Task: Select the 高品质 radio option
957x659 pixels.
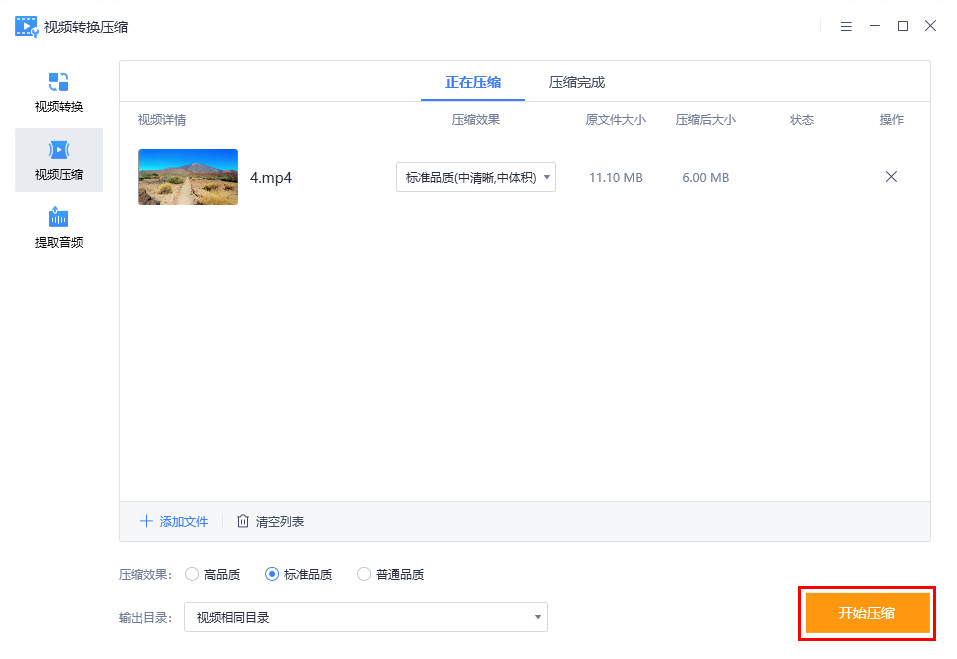Action: click(x=212, y=574)
